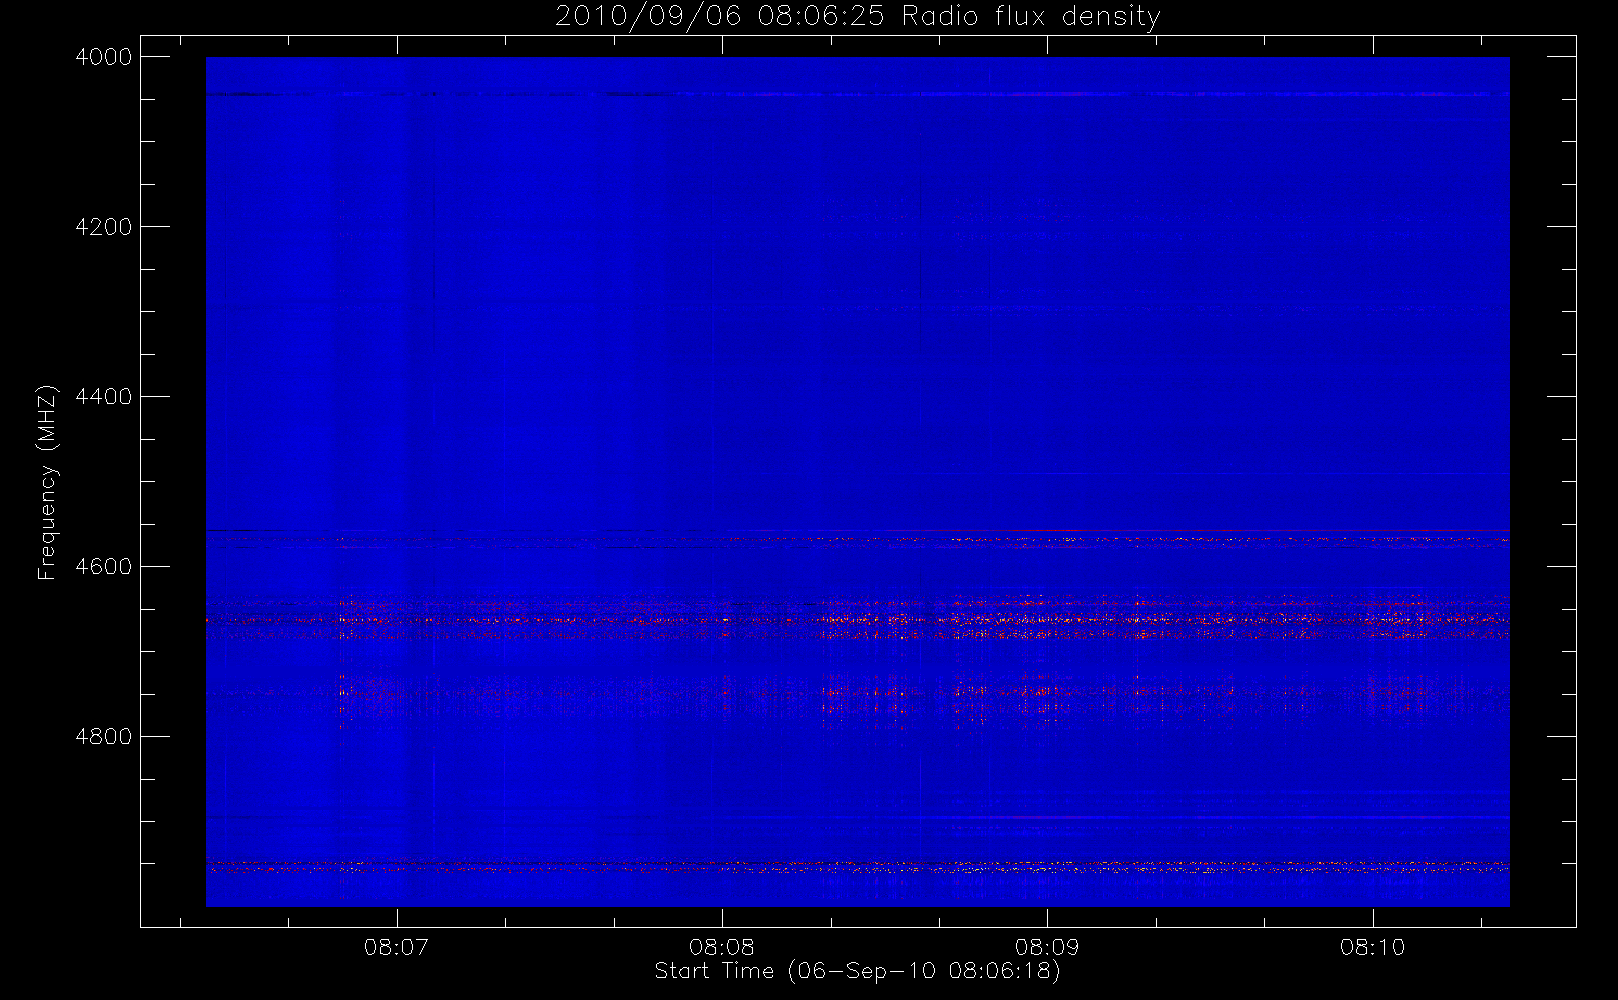Click the plot title "2010/09/06 08:06:25 Radio flux density"
This screenshot has height=1000, width=1618.
coord(858,17)
